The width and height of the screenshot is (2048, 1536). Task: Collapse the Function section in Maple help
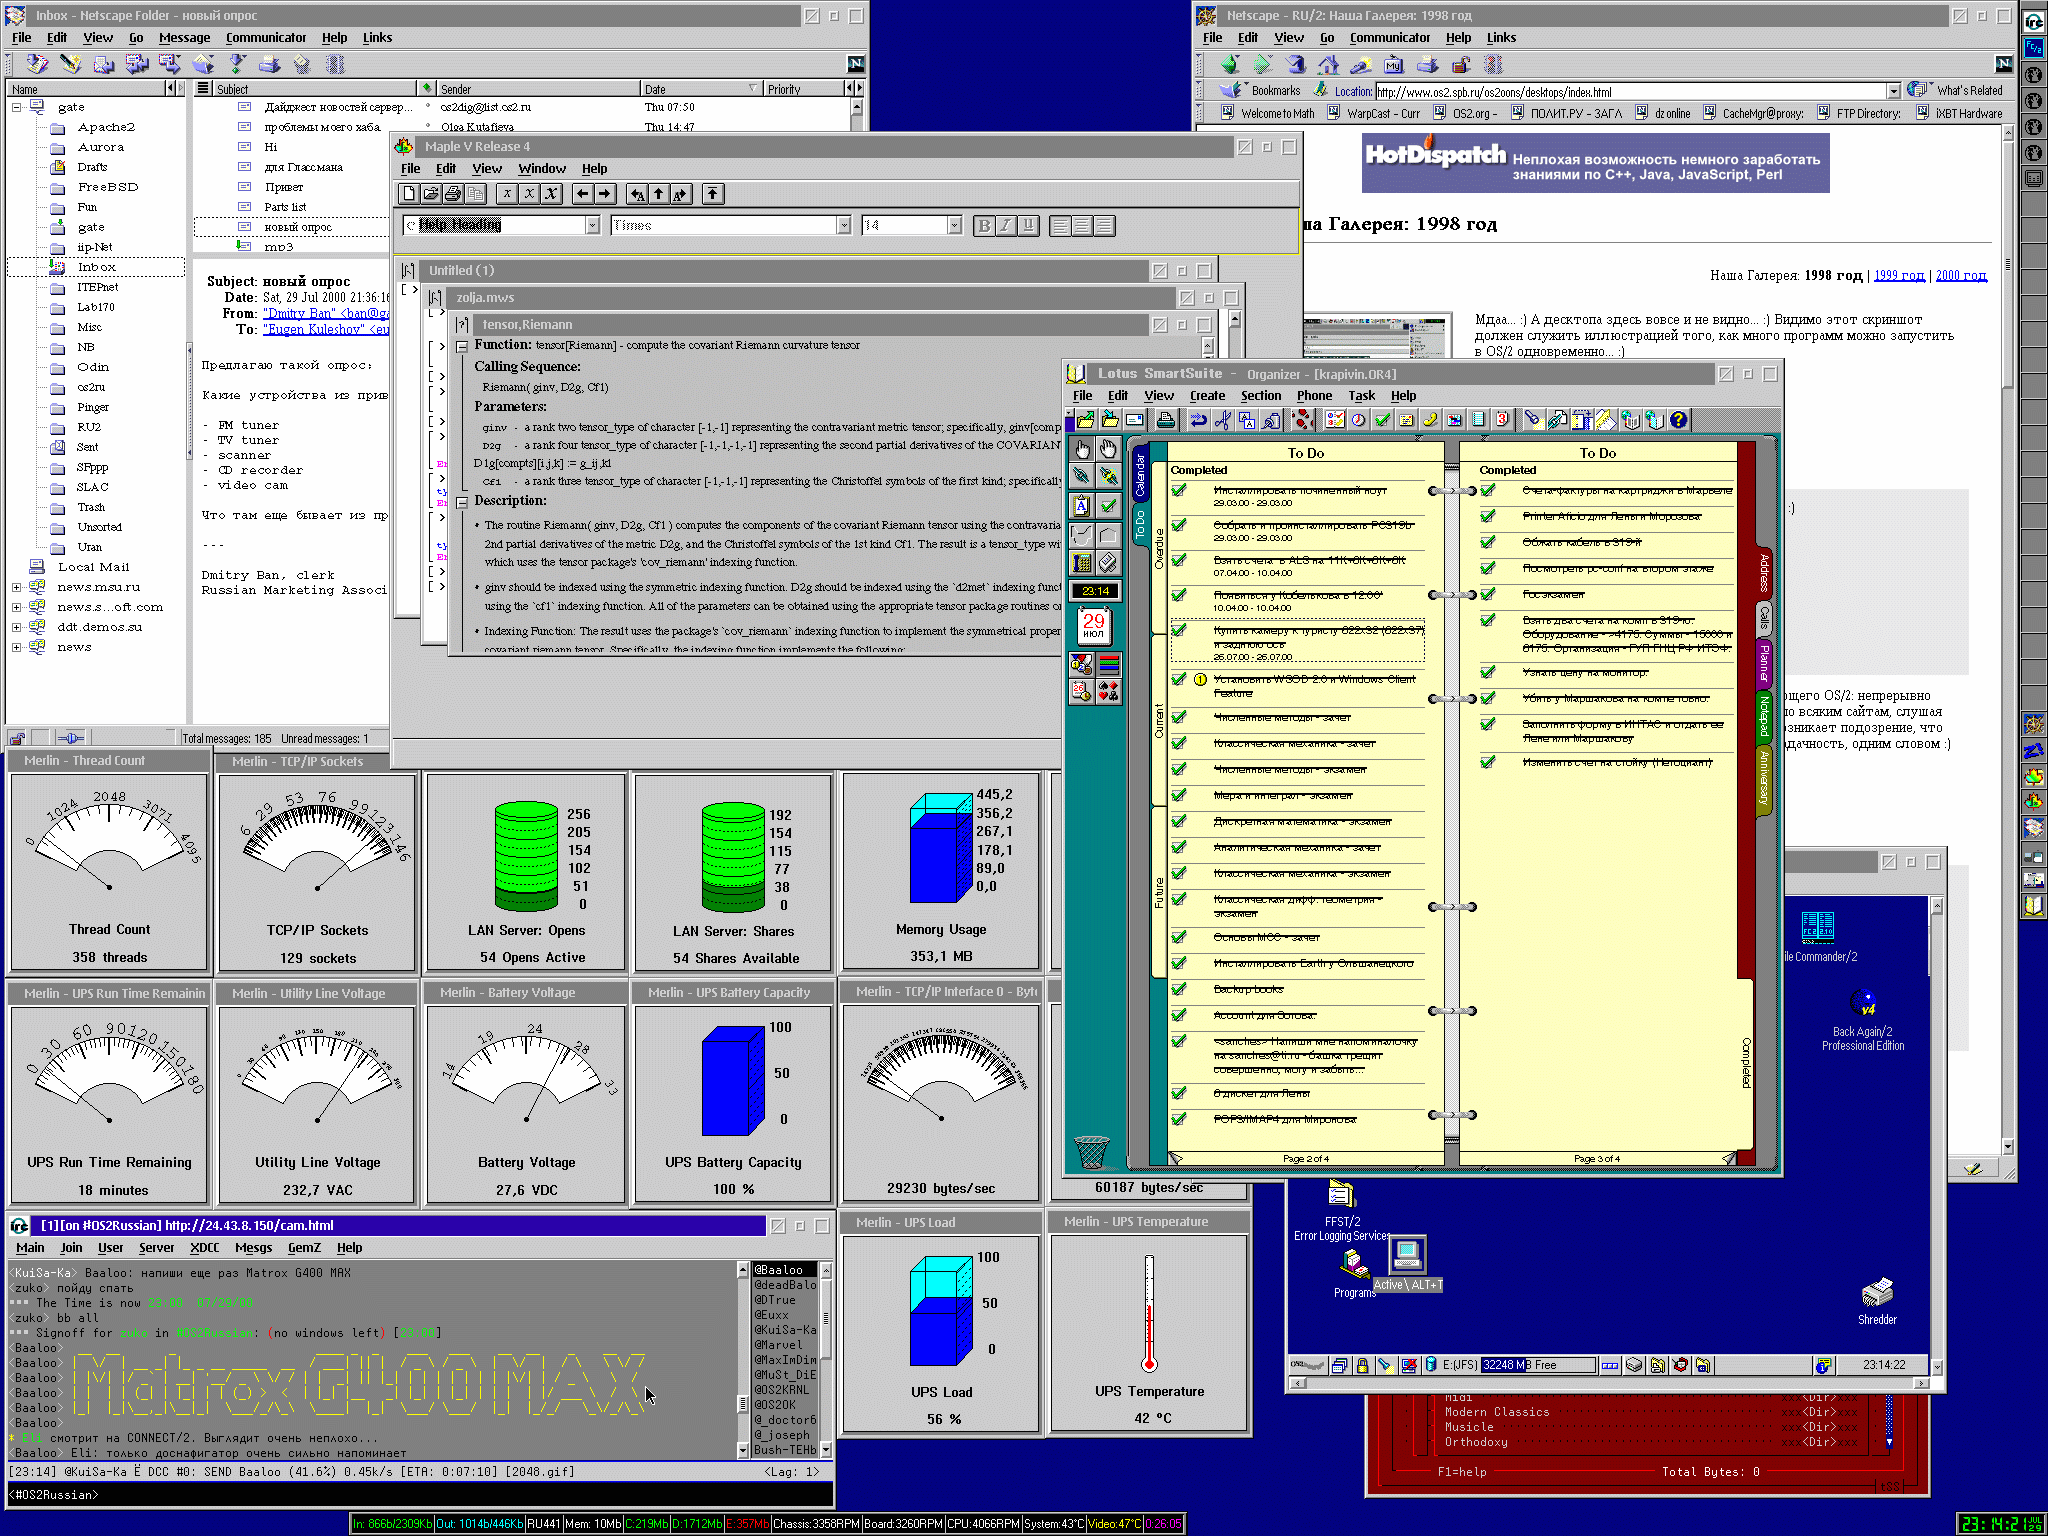[x=462, y=346]
